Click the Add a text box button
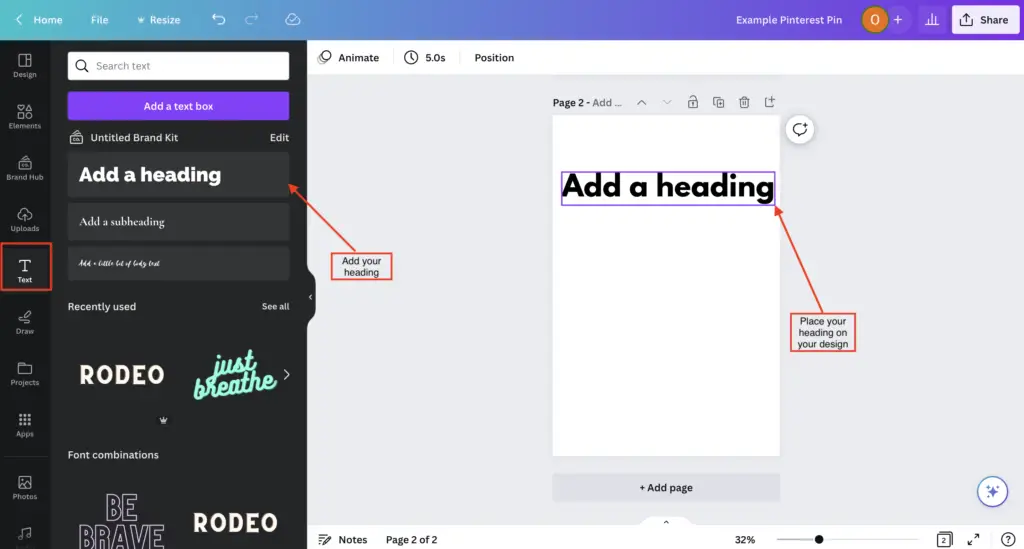 pos(178,106)
